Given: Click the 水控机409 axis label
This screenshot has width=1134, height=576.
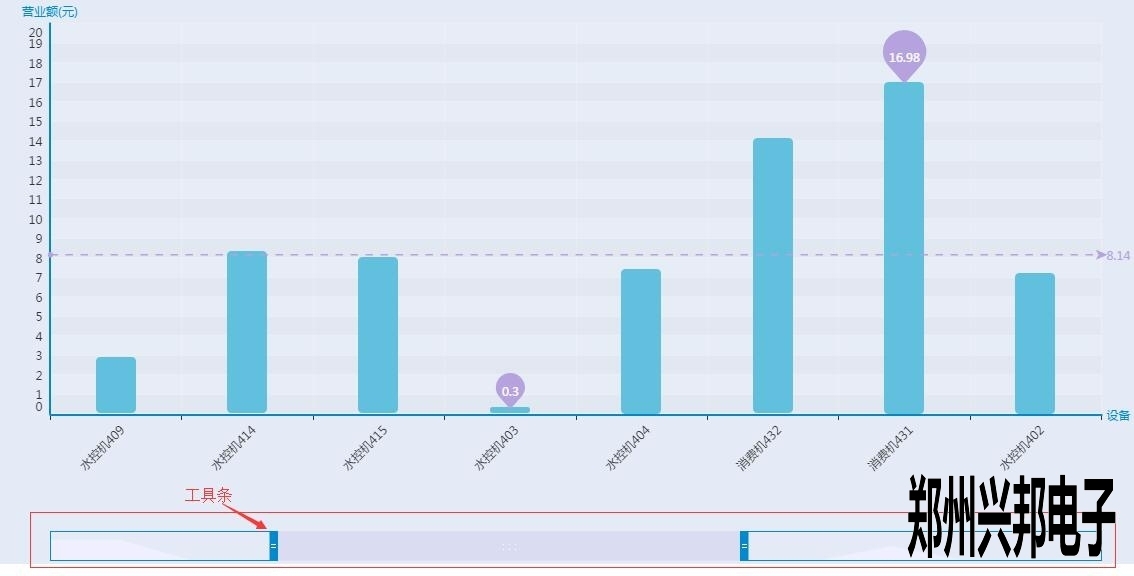Looking at the screenshot, I should (x=102, y=447).
